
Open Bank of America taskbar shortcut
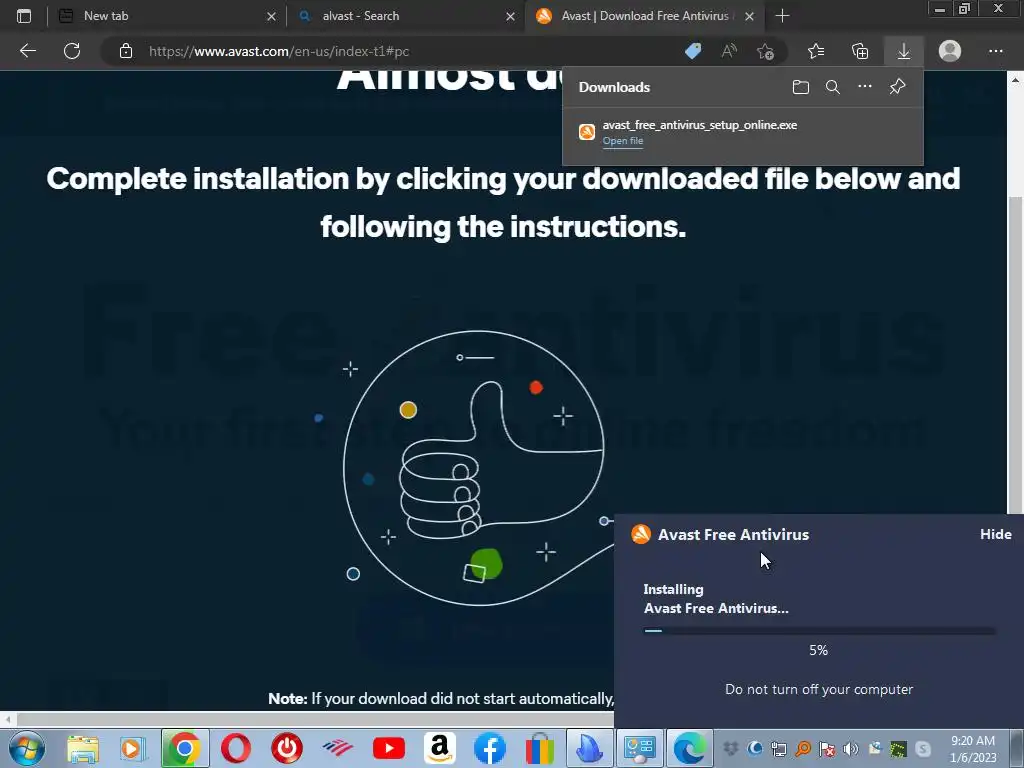[338, 748]
